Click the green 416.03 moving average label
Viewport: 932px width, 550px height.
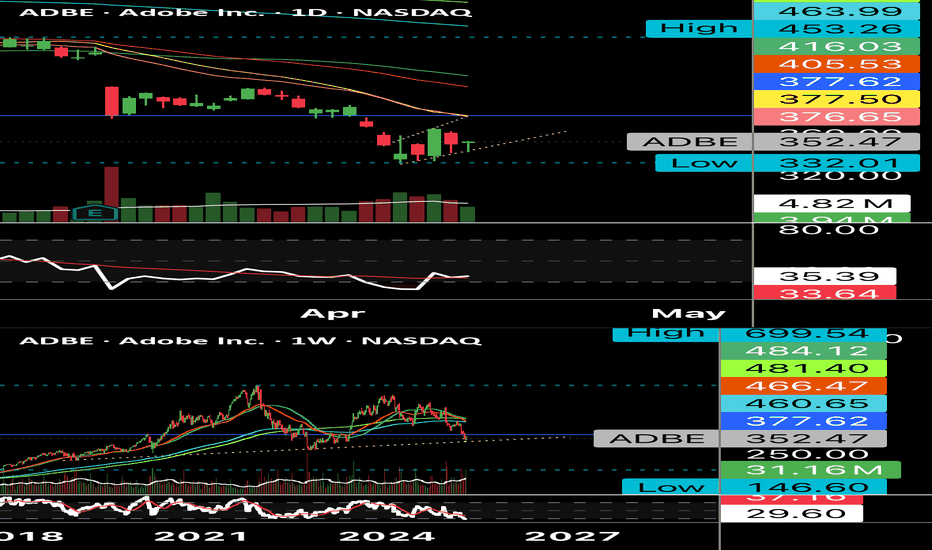click(836, 46)
